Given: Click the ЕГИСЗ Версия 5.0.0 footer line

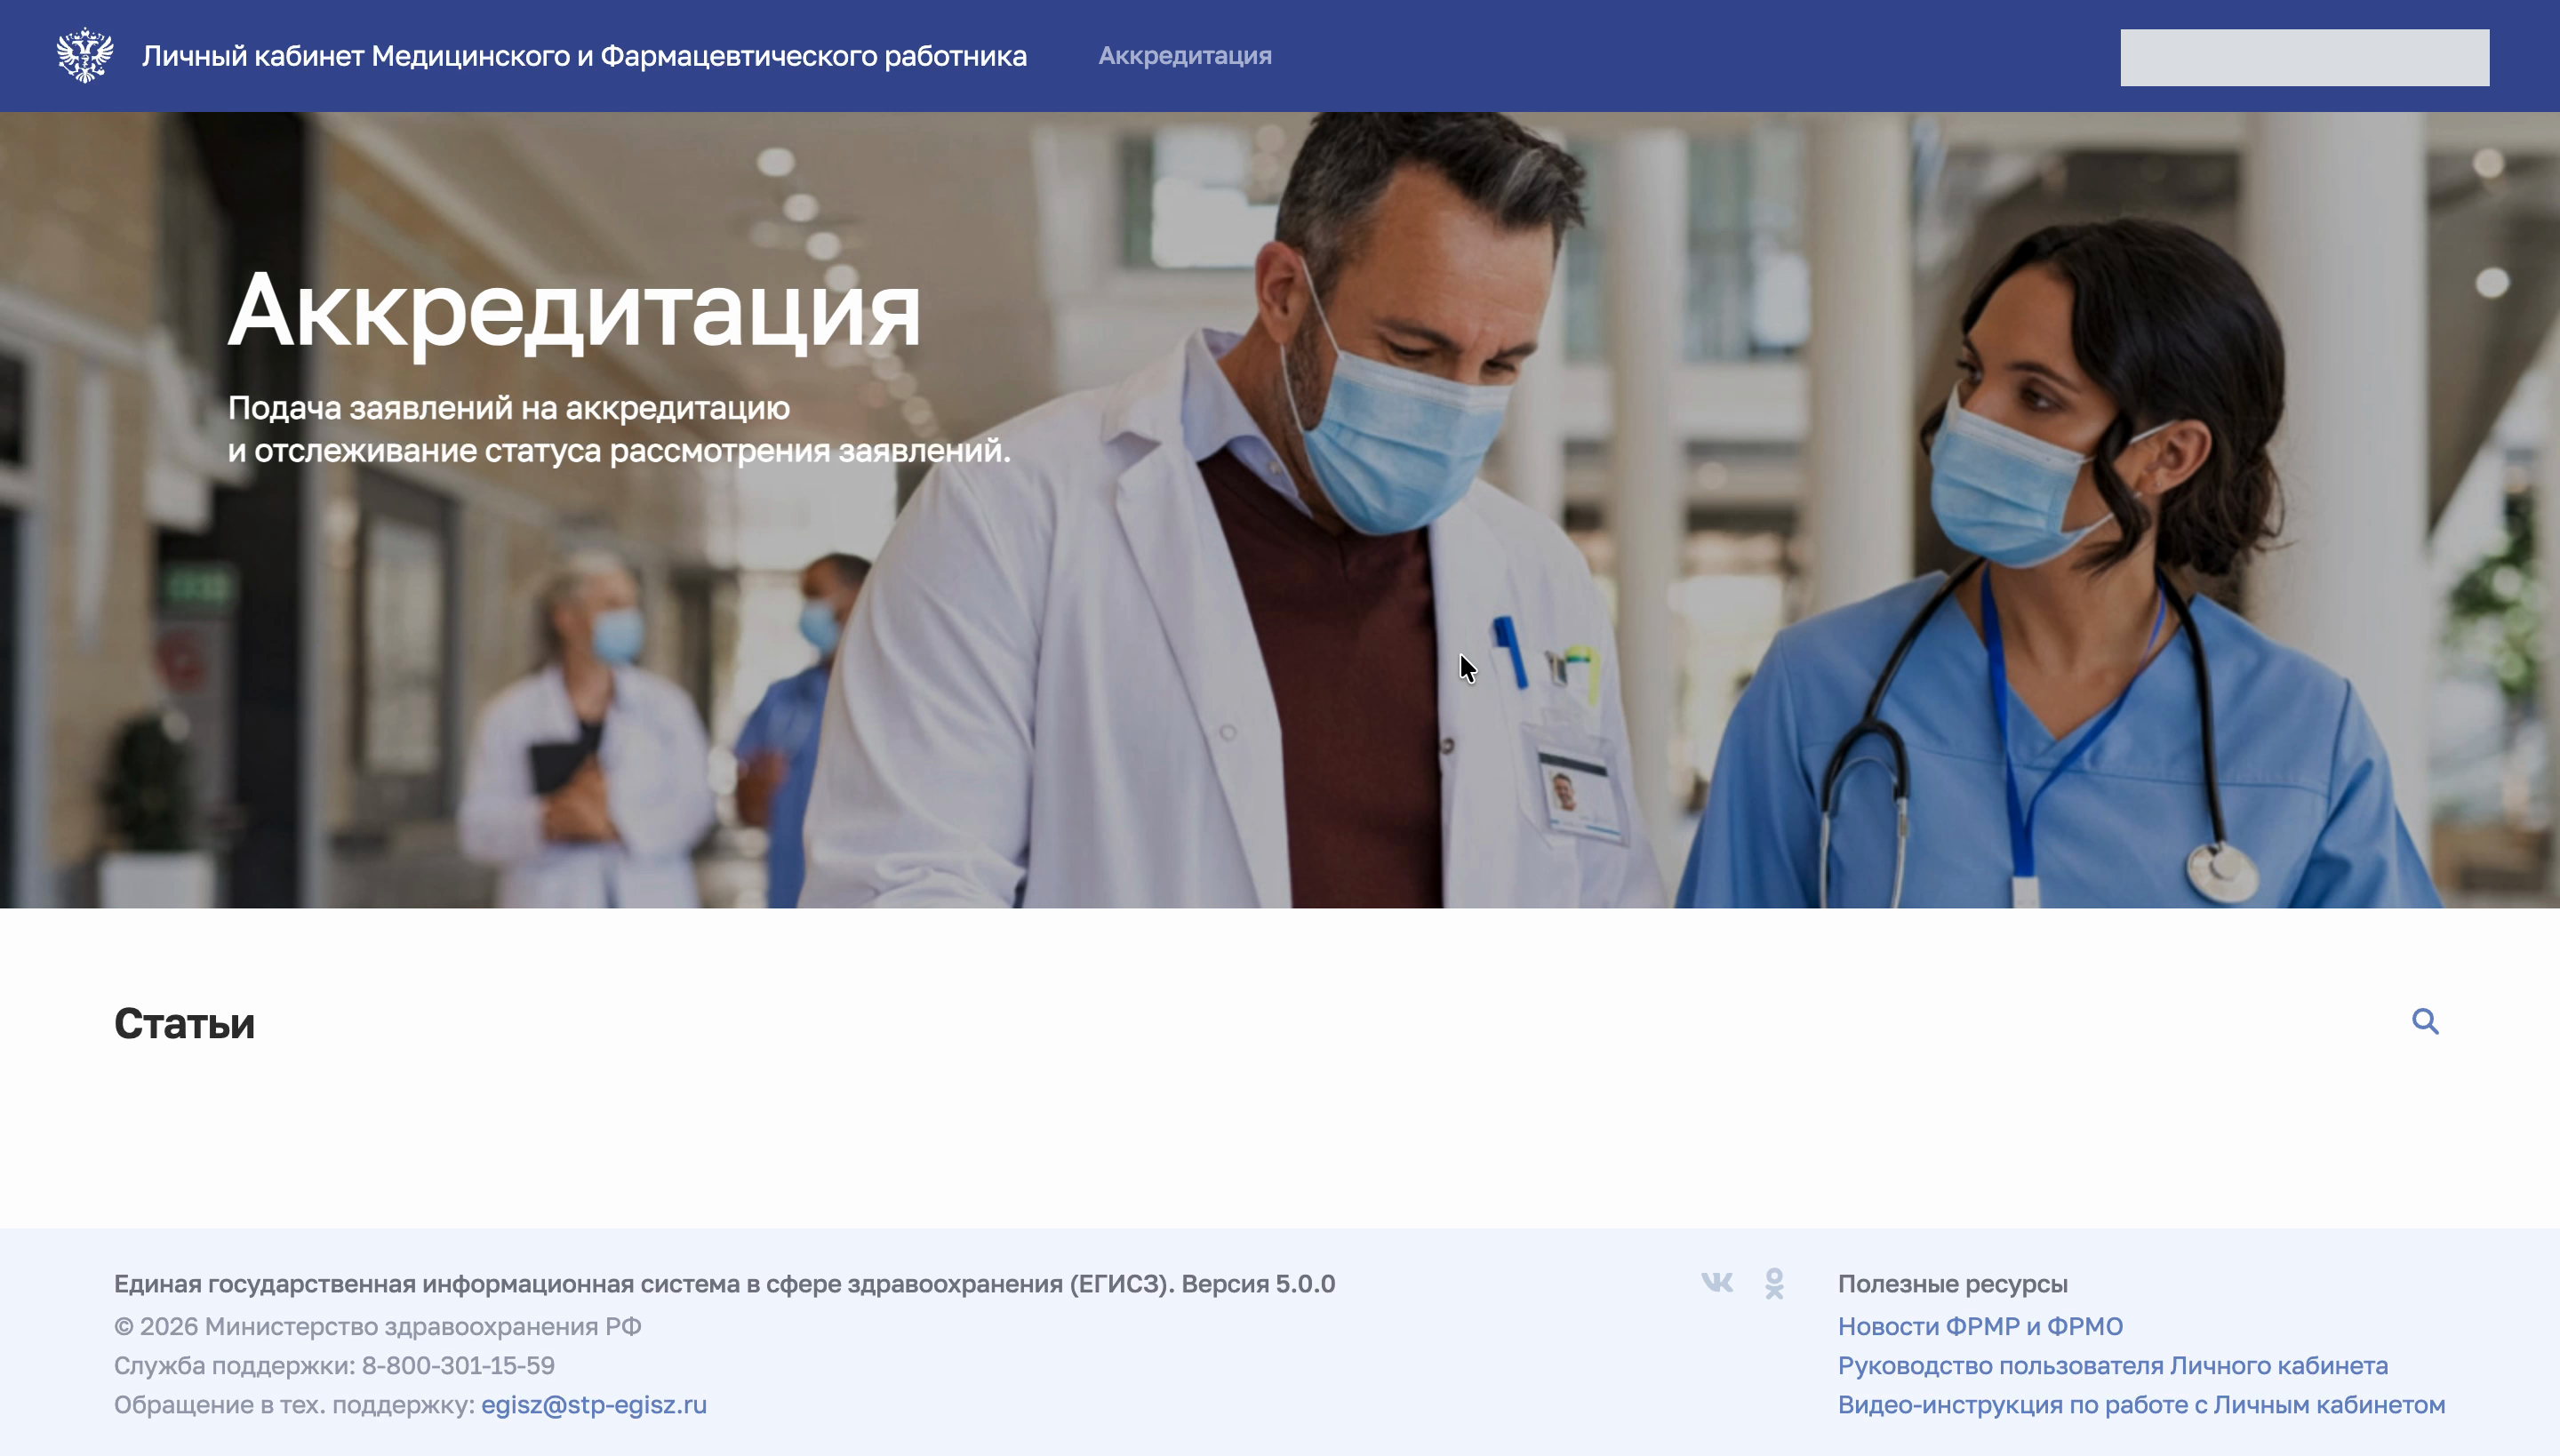Looking at the screenshot, I should 724,1283.
